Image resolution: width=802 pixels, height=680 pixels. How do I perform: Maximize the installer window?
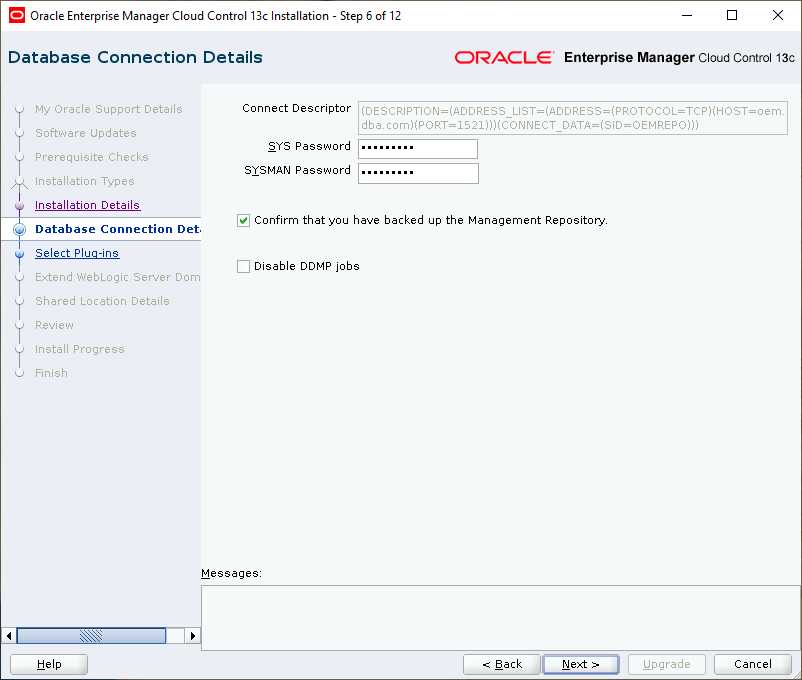732,15
